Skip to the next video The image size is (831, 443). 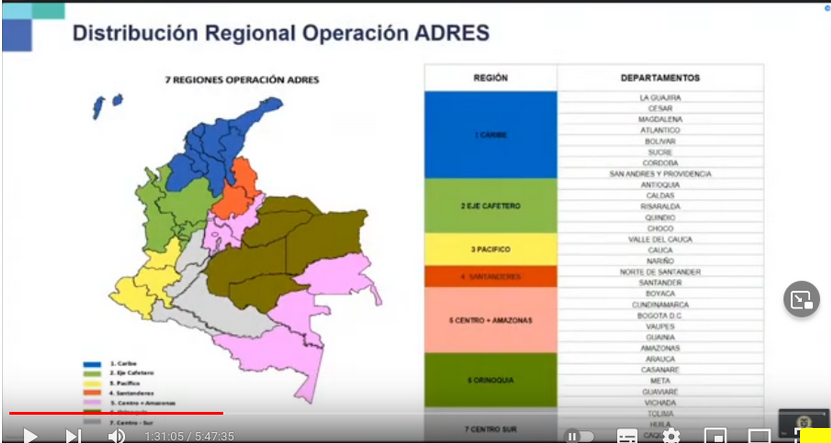click(73, 436)
